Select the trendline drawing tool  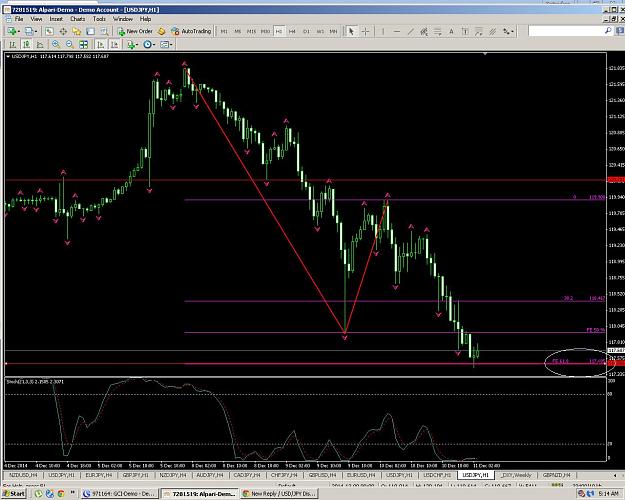(x=410, y=31)
